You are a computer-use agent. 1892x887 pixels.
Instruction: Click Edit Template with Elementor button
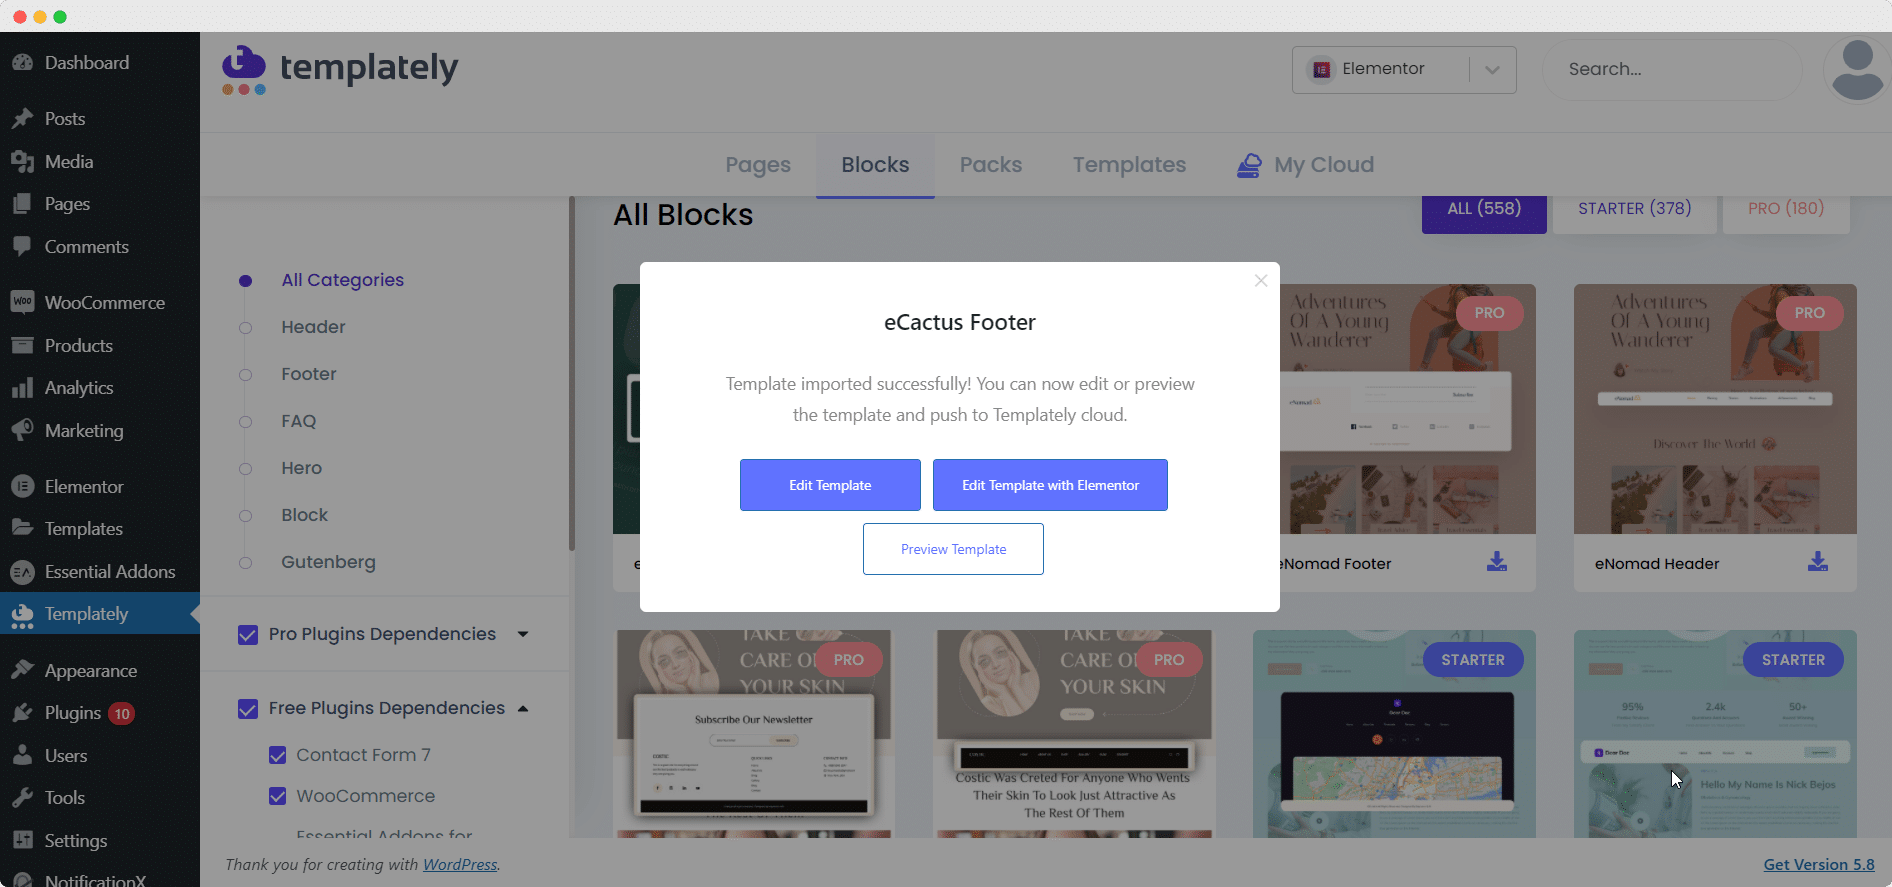pos(1050,485)
